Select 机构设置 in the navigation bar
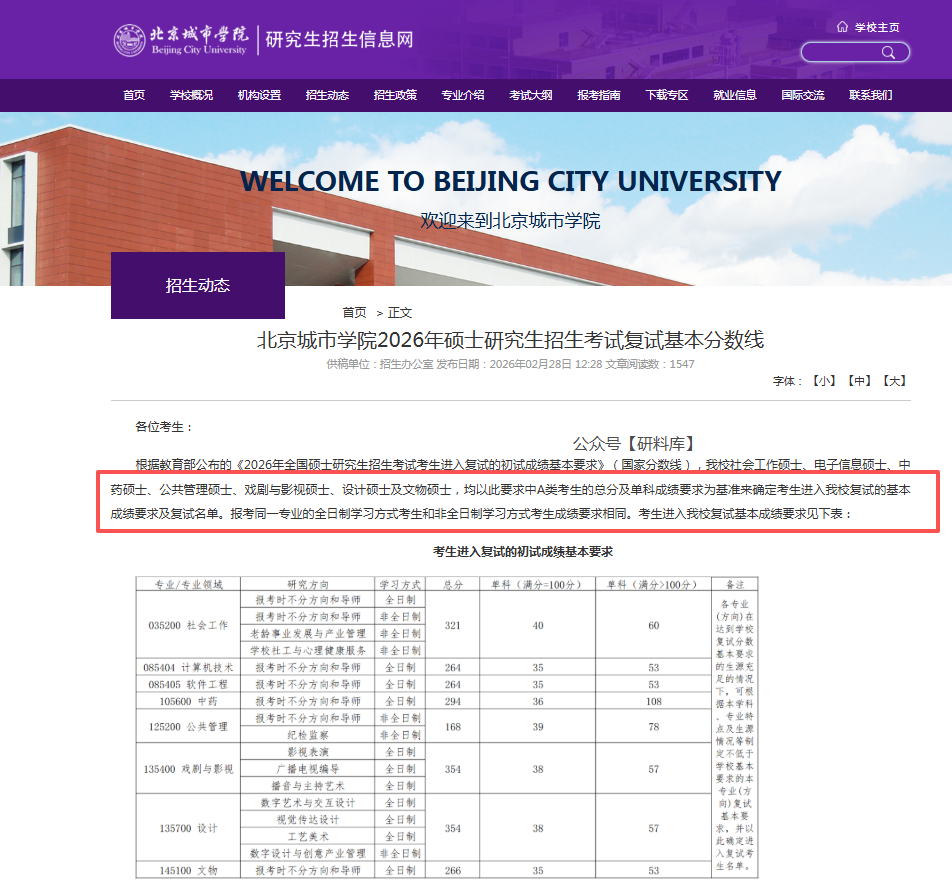 pyautogui.click(x=259, y=95)
